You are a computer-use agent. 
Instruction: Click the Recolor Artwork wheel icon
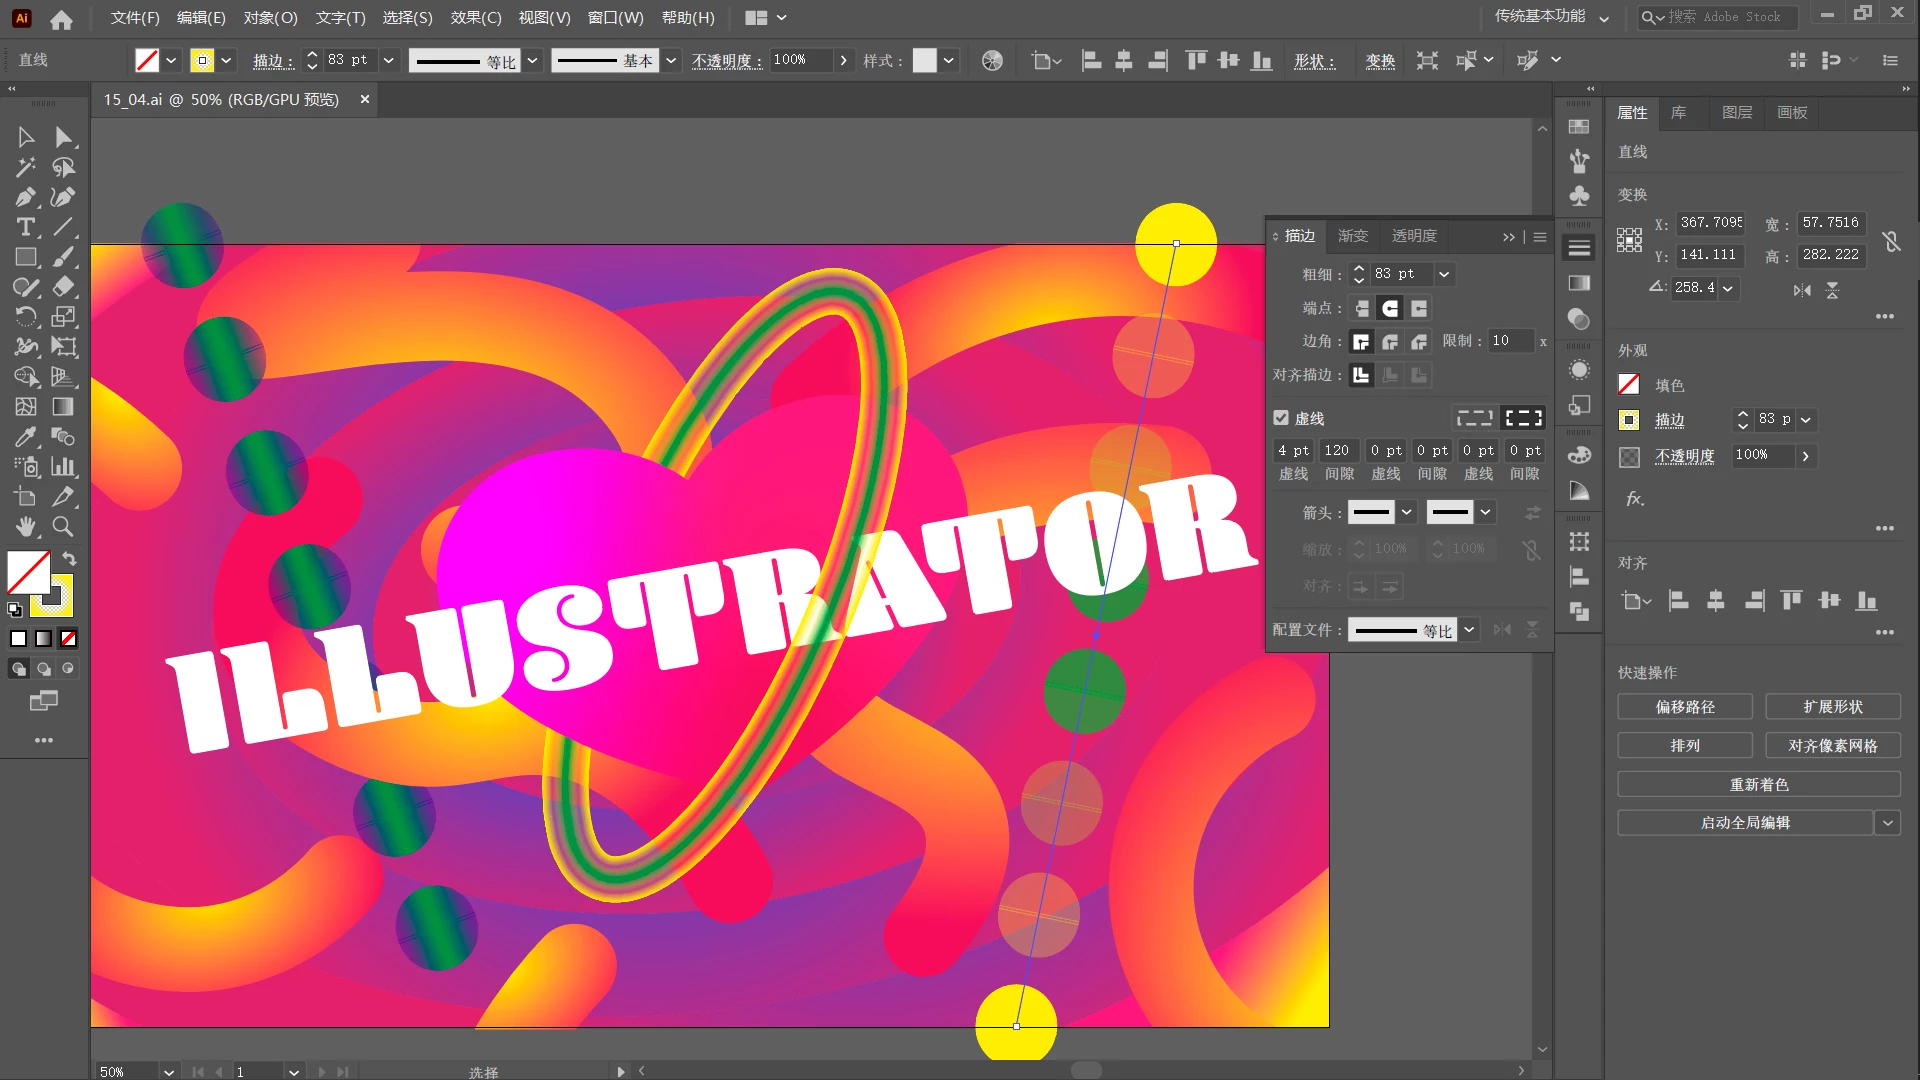992,61
